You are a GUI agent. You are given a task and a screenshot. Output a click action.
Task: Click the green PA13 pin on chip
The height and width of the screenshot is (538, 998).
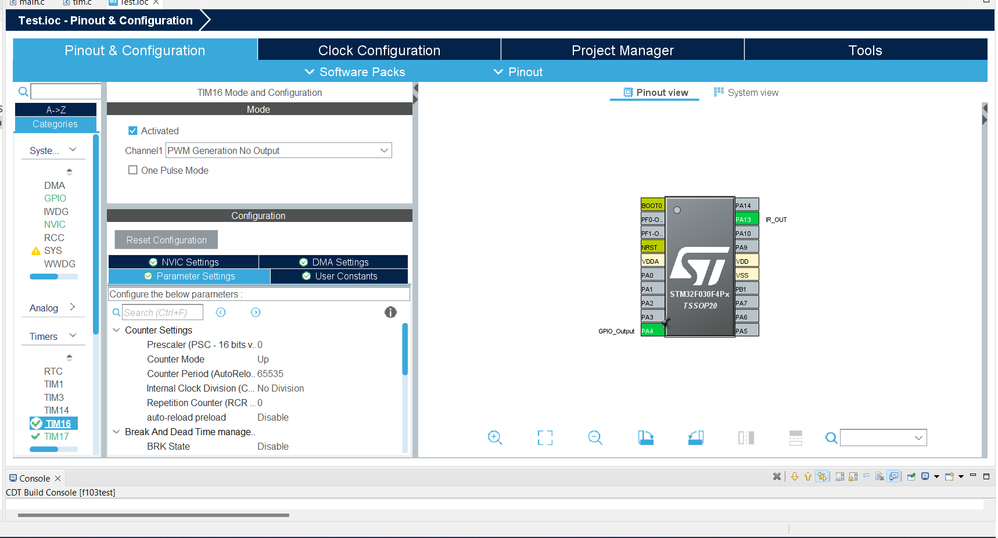click(x=746, y=219)
